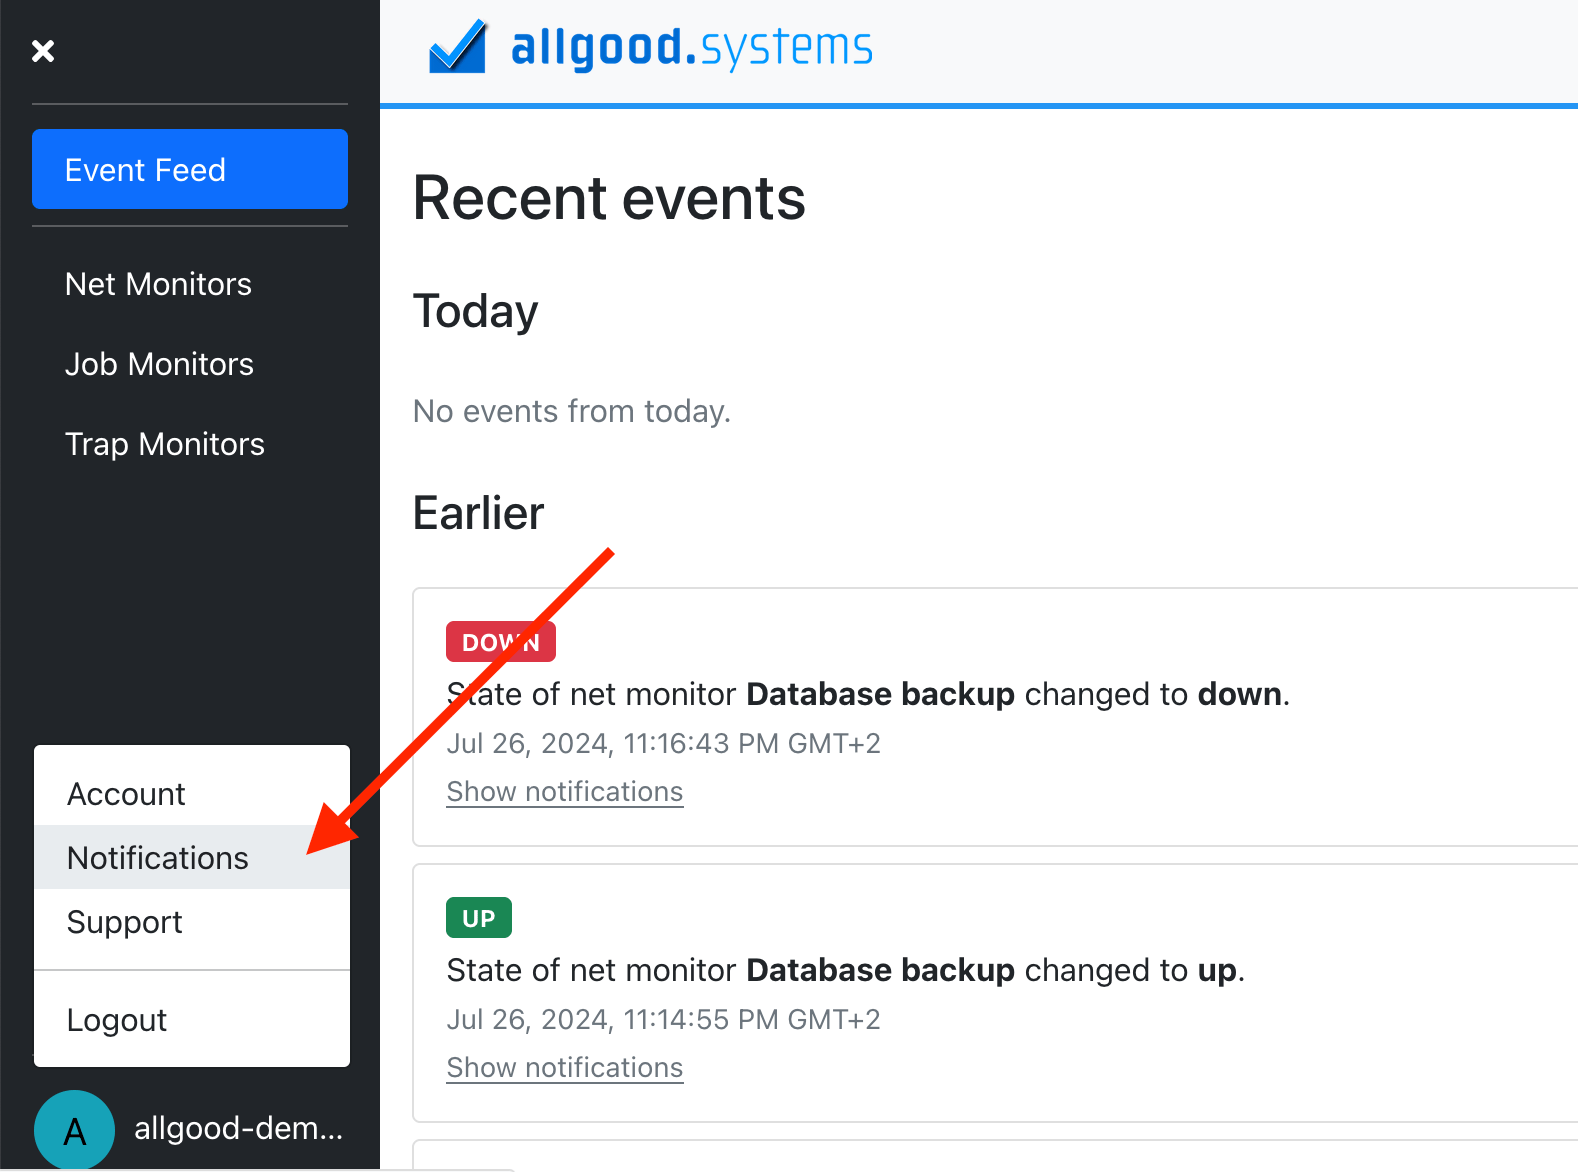Show notifications for the up event
The height and width of the screenshot is (1172, 1578).
[564, 1067]
